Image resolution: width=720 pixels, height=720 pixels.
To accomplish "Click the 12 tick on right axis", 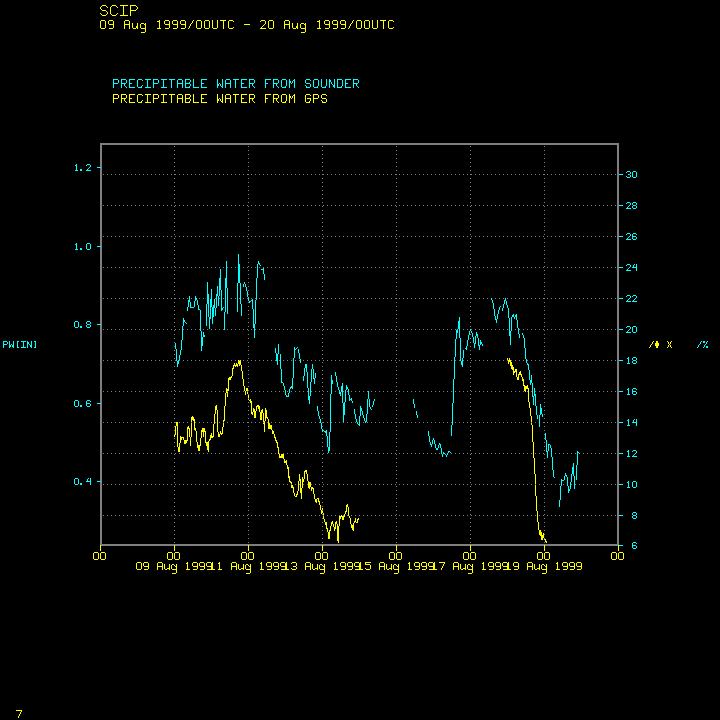I will point(631,454).
